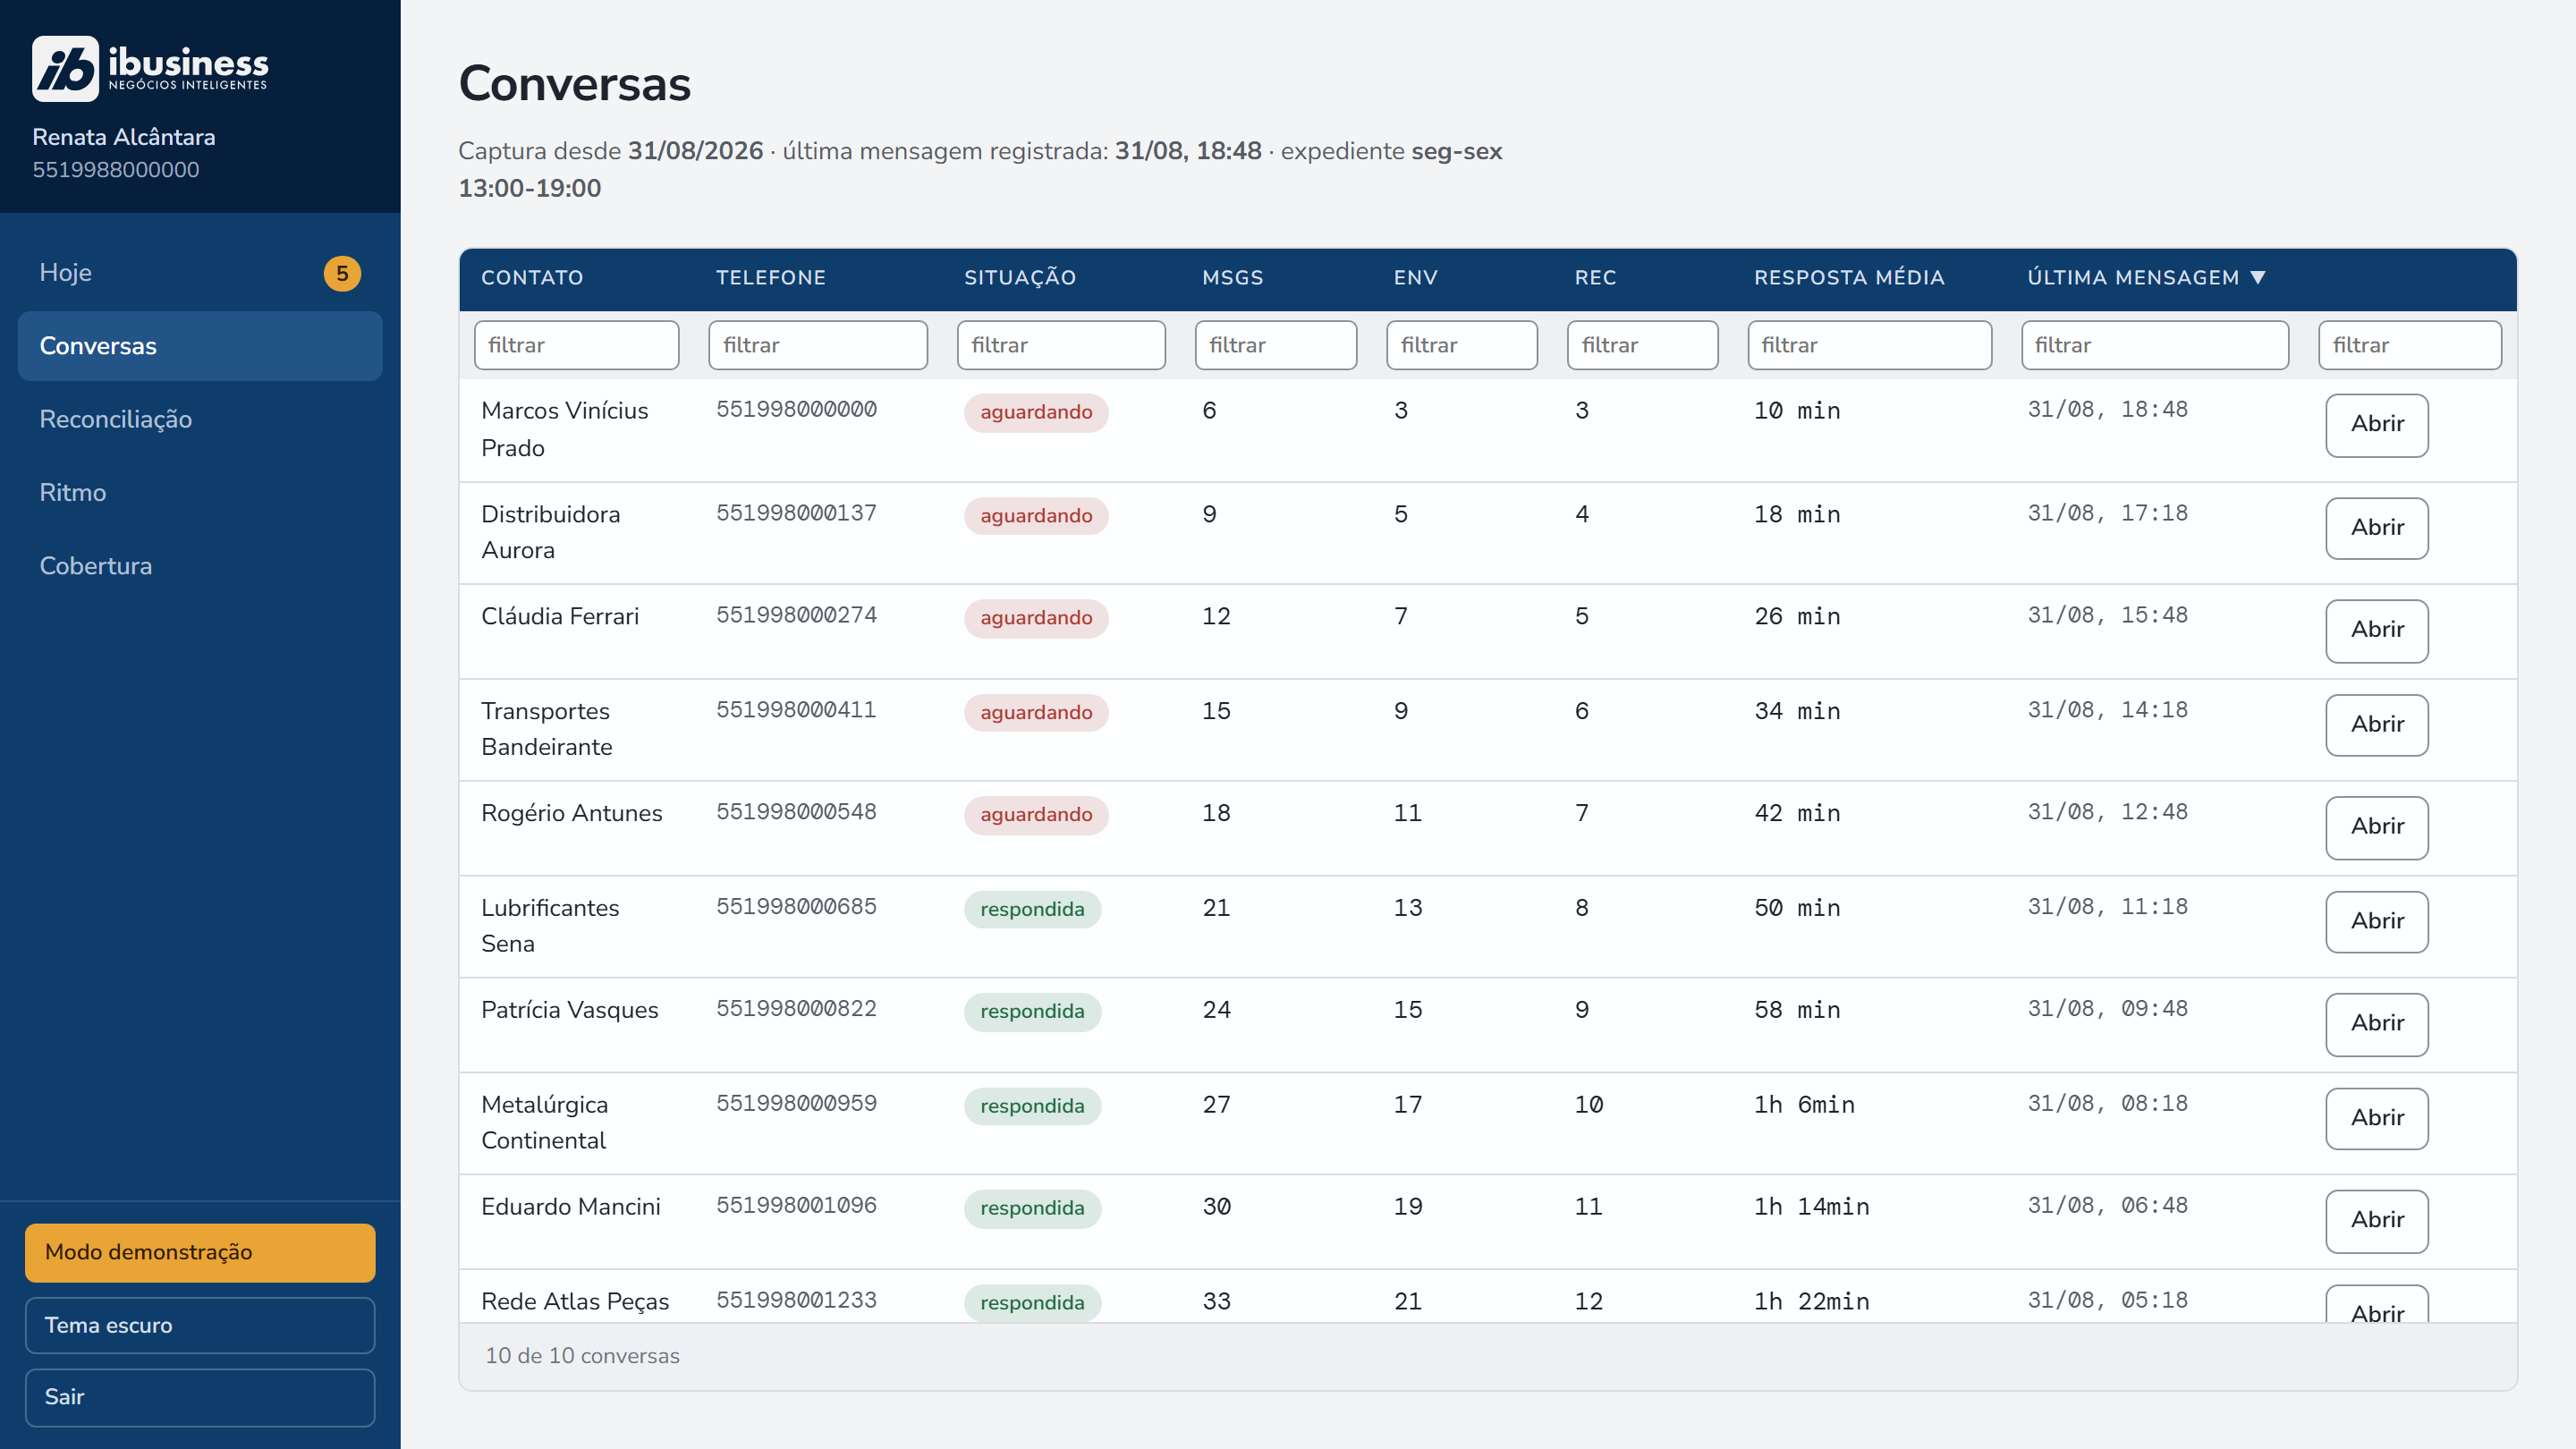Focus the last column filter field

pyautogui.click(x=2410, y=345)
